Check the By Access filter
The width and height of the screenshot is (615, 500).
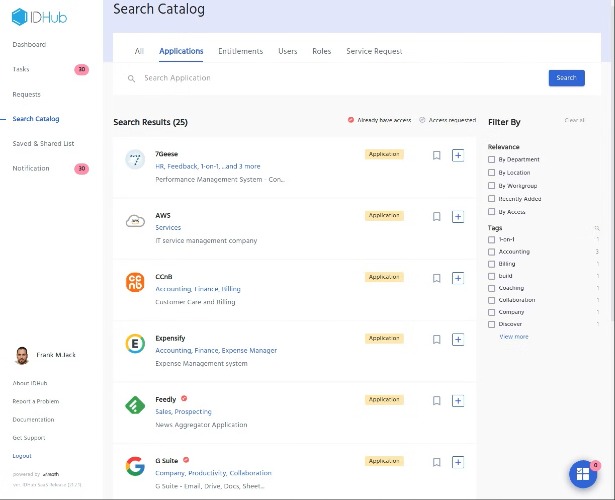coord(491,212)
